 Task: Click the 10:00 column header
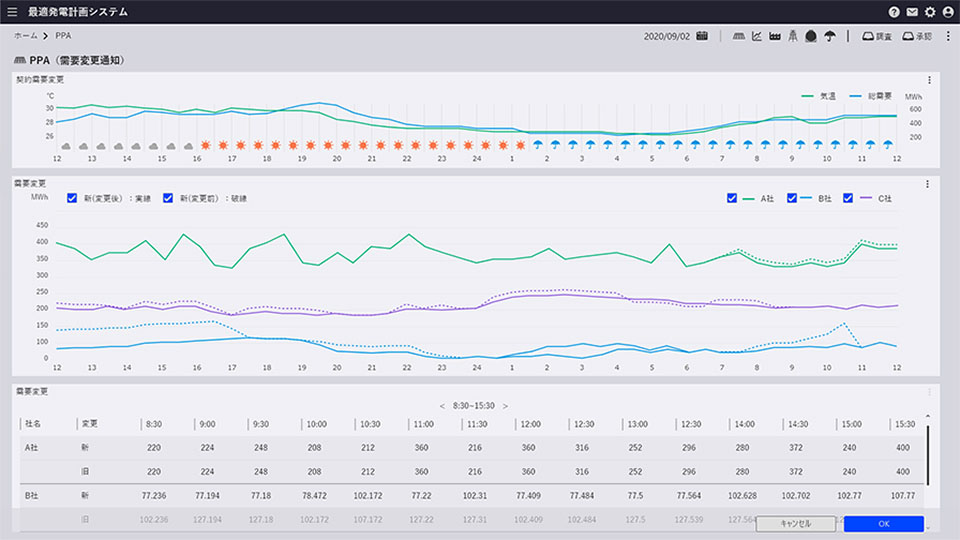(317, 424)
